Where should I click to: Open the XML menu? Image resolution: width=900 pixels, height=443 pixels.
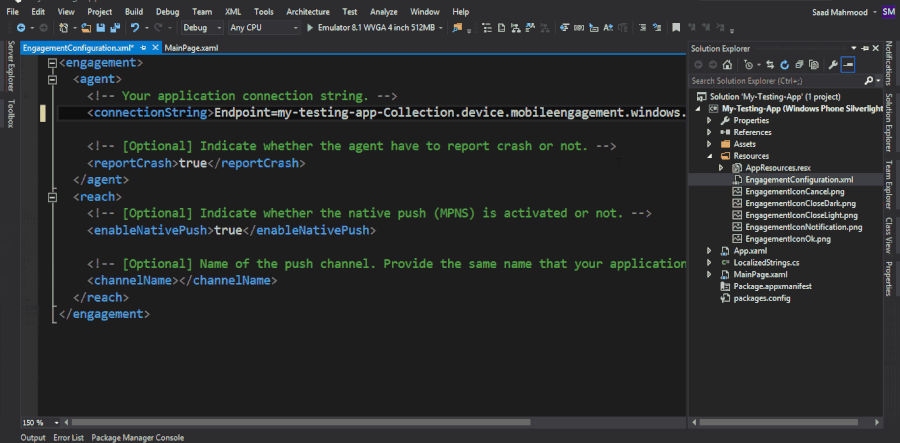tap(232, 11)
